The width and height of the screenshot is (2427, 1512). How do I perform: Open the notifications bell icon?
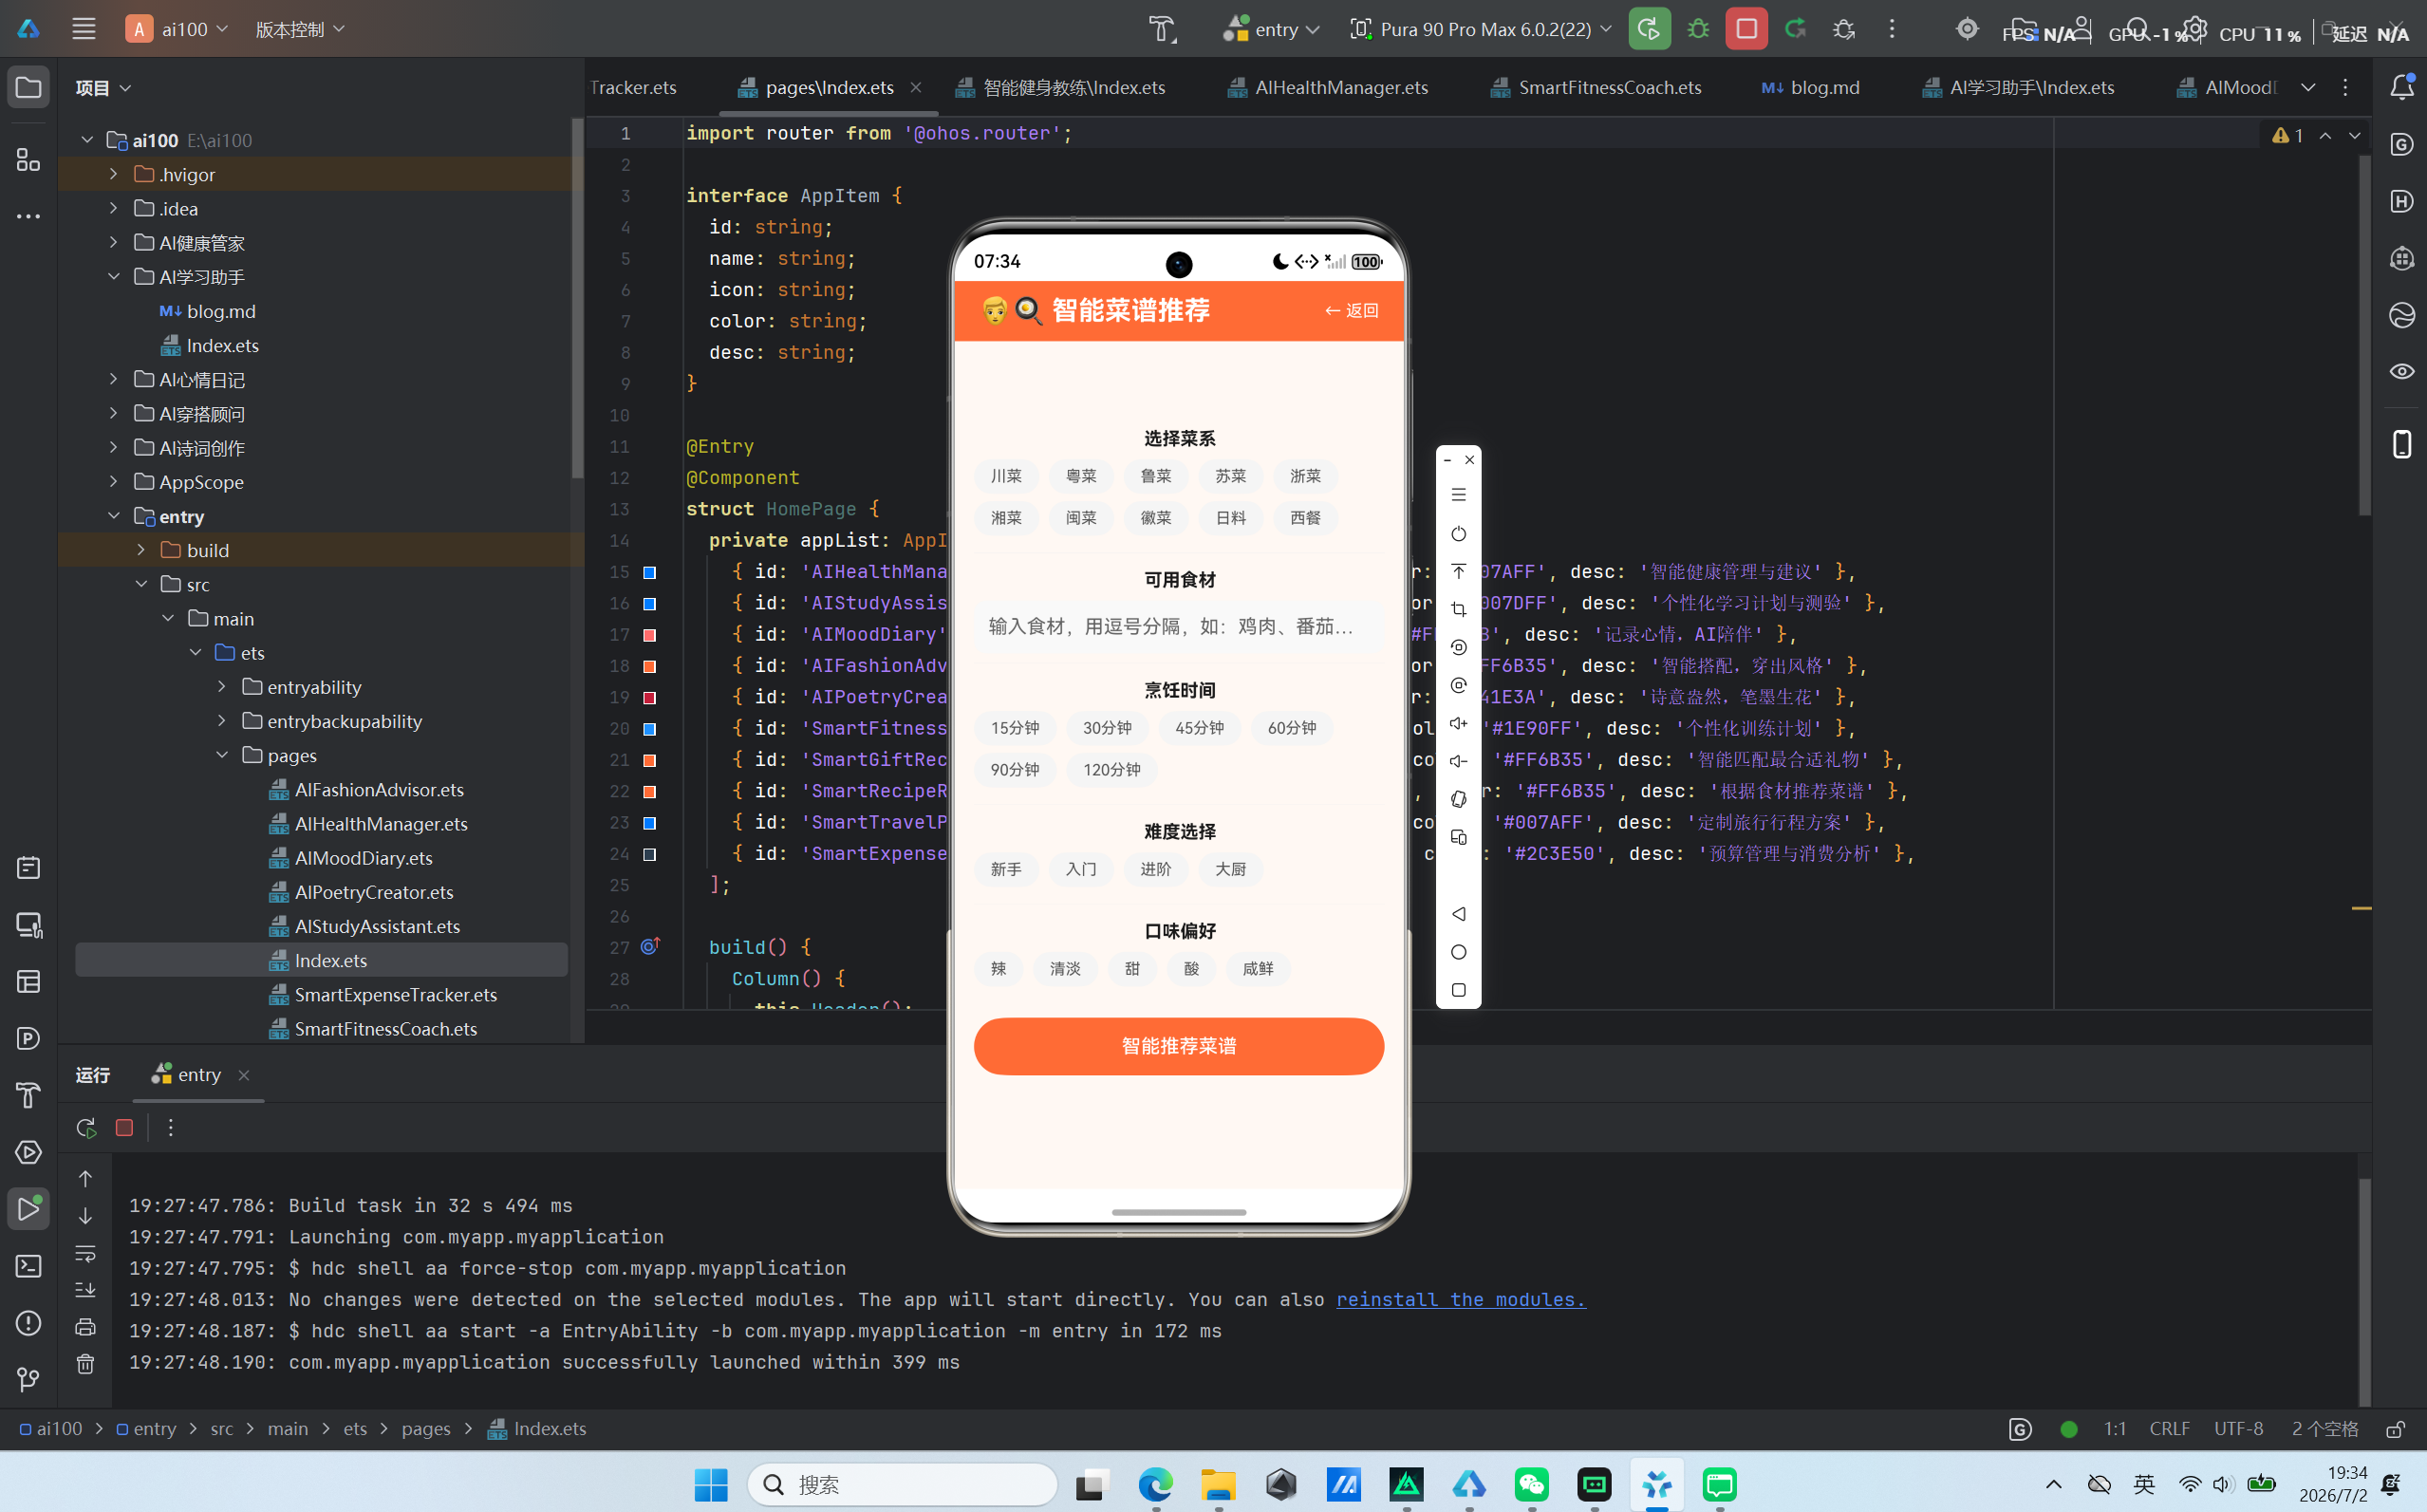pos(2401,87)
